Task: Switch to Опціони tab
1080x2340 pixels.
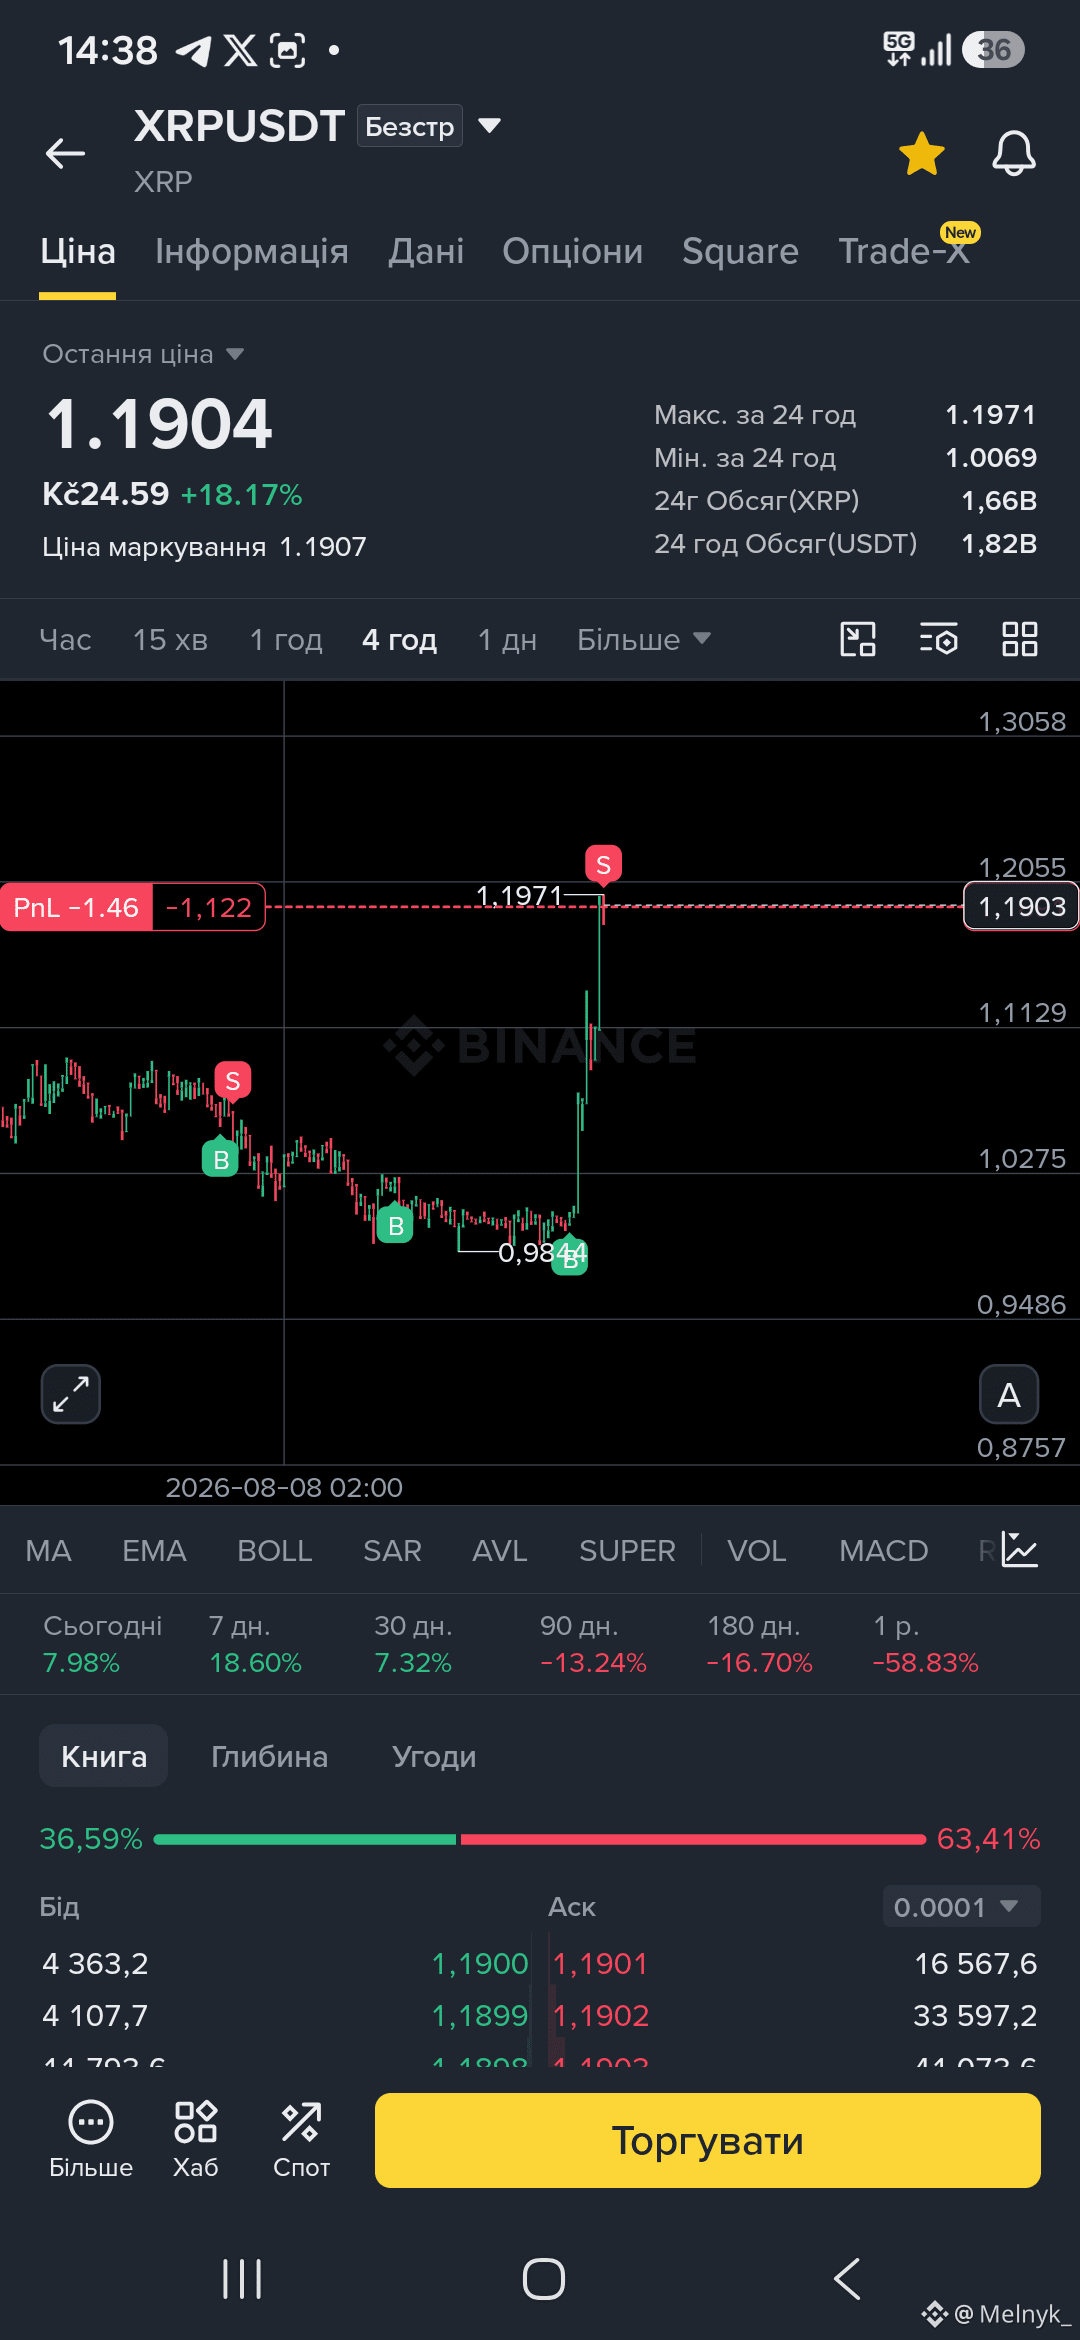Action: [573, 251]
